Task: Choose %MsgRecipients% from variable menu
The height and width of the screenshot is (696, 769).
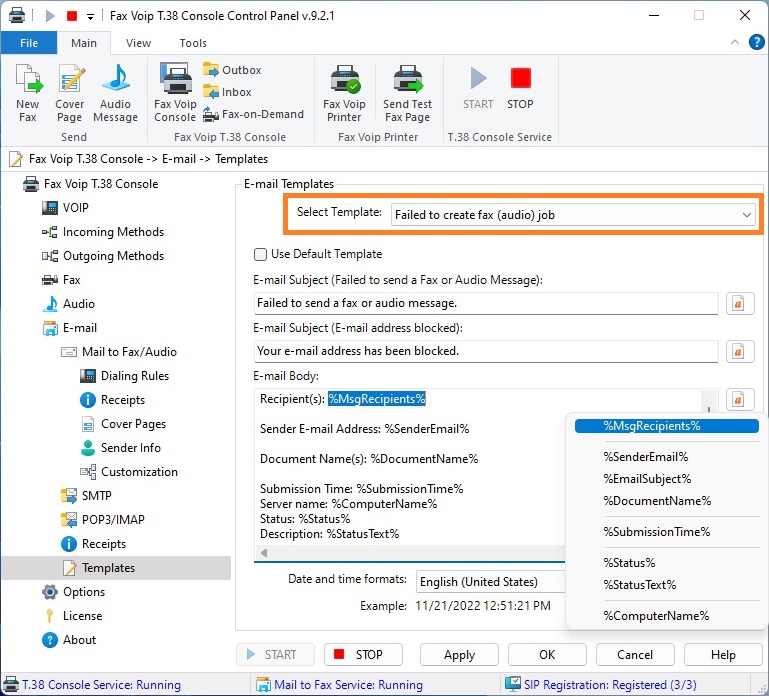Action: [x=666, y=426]
